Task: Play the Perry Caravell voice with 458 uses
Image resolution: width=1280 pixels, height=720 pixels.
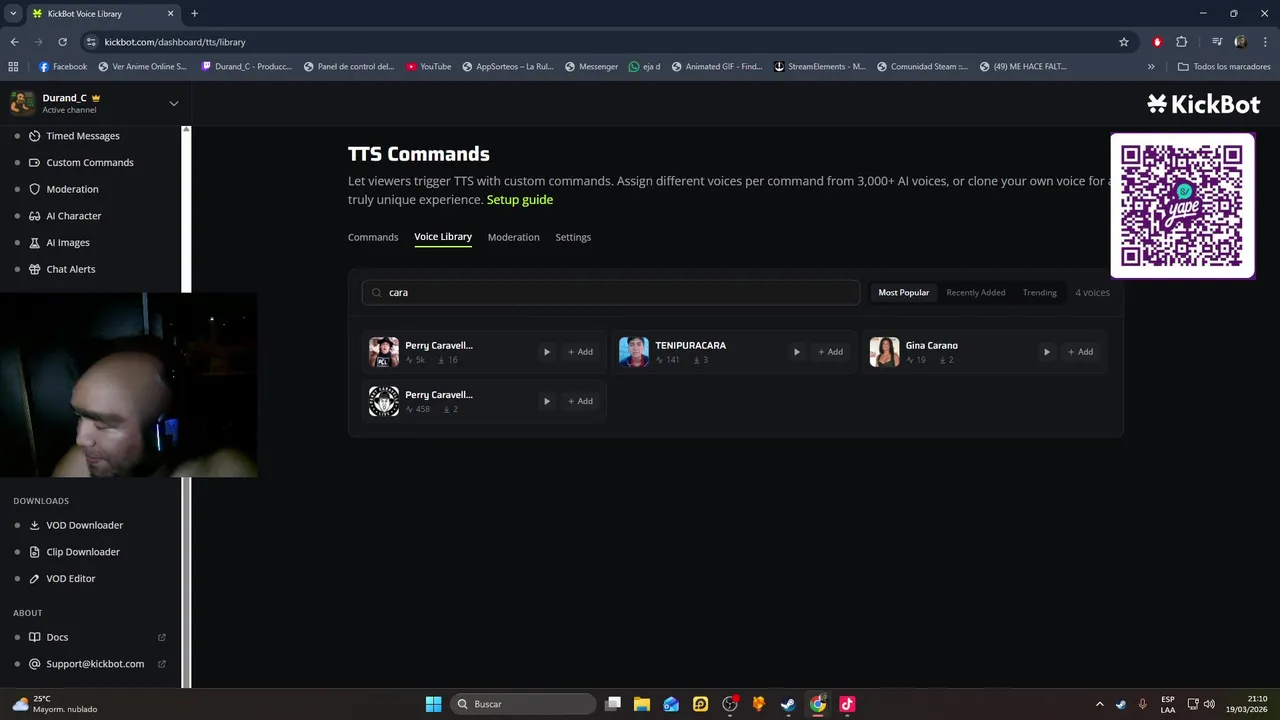Action: tap(546, 401)
